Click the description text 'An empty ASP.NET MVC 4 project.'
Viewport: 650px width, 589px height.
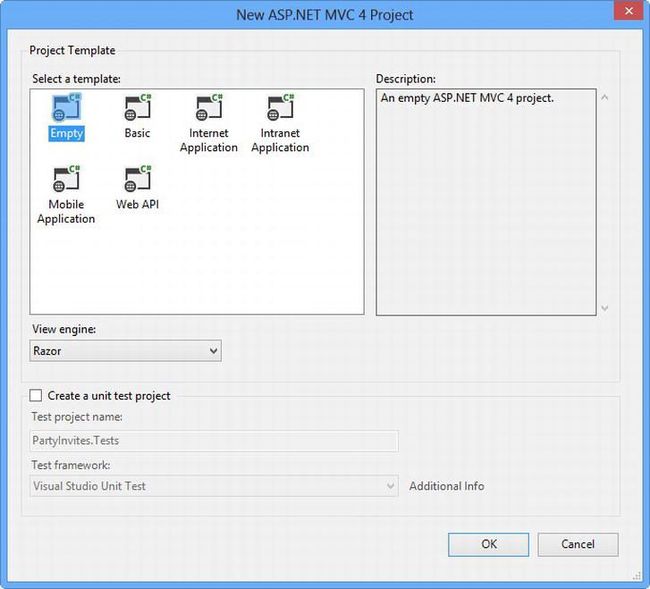click(467, 98)
